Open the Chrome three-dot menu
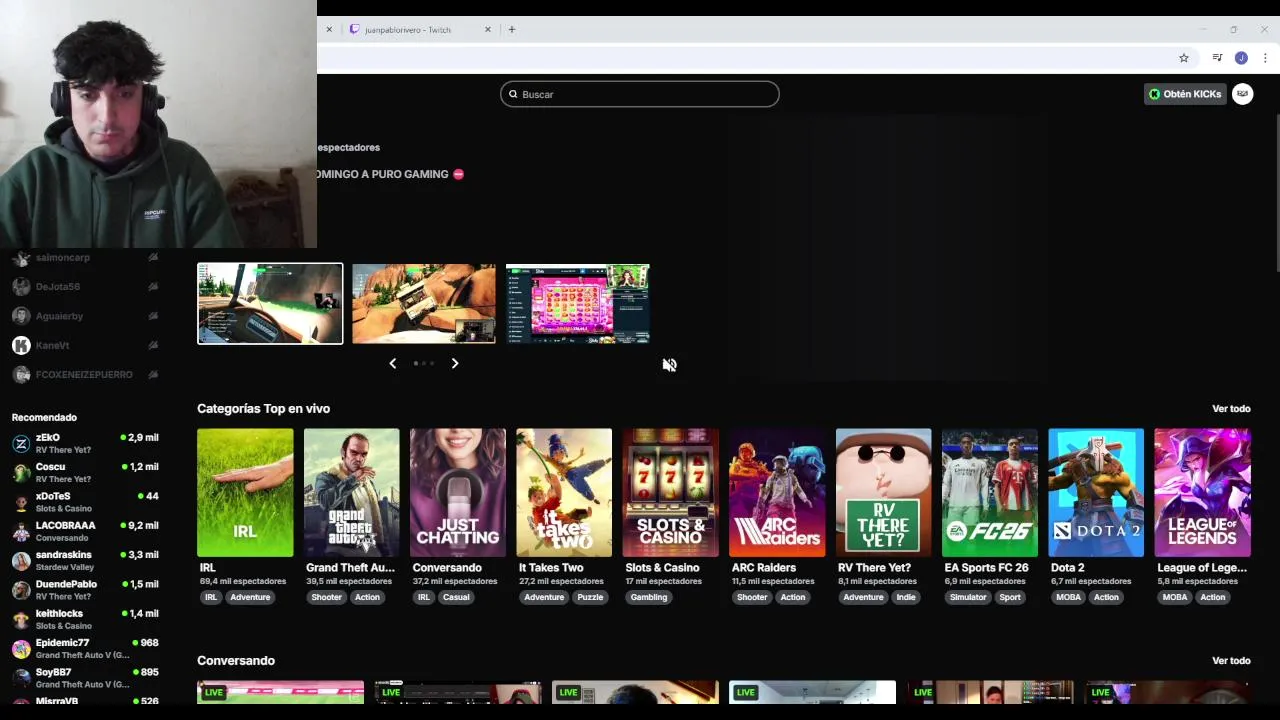The image size is (1280, 720). 1265,58
